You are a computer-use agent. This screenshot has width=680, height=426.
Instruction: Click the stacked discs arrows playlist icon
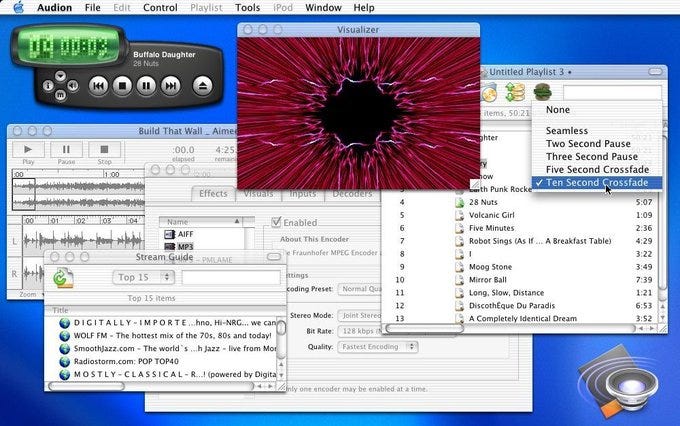(515, 92)
